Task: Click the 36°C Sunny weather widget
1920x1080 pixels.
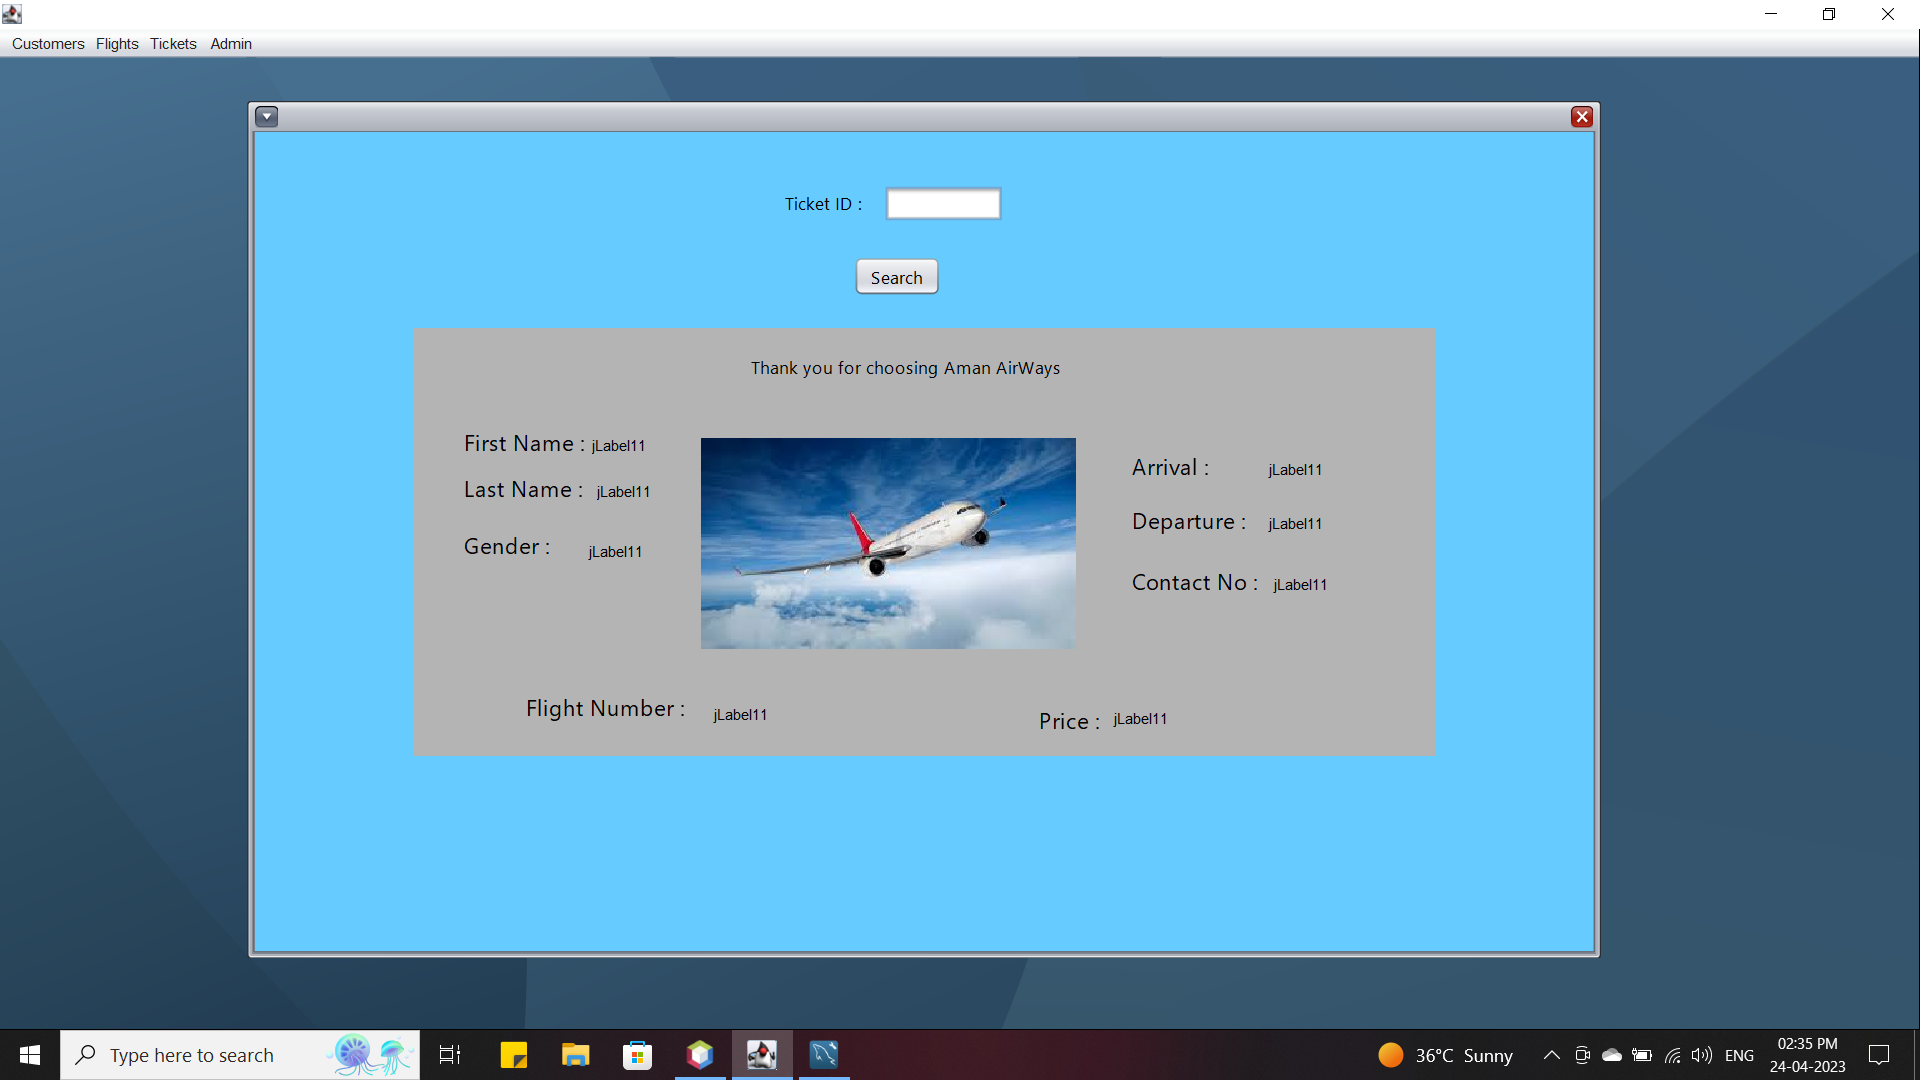Action: [x=1446, y=1055]
